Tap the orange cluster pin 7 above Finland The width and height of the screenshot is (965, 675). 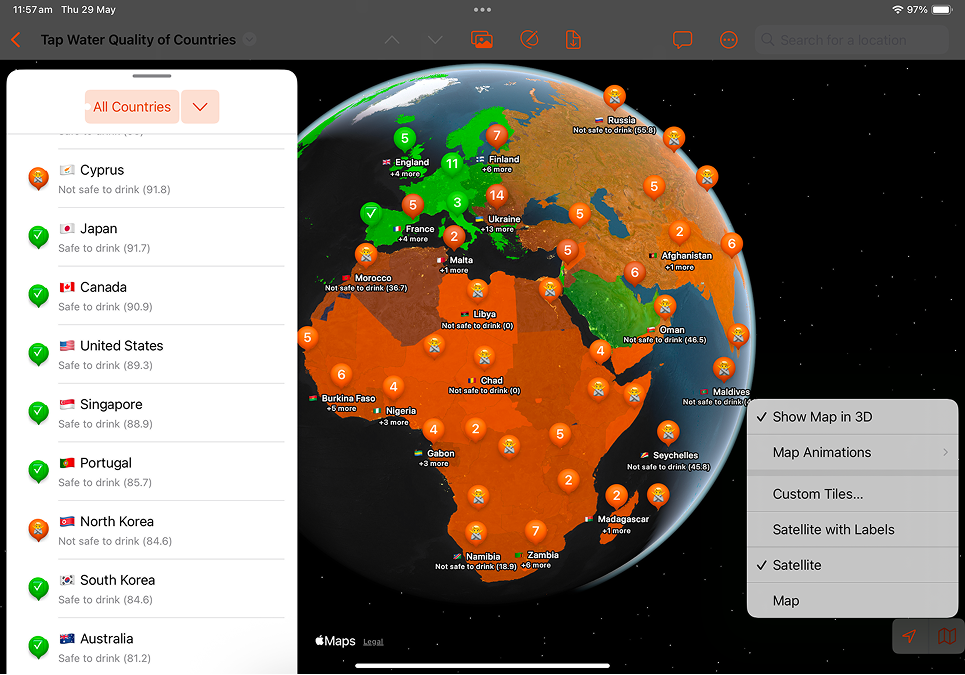(x=497, y=135)
